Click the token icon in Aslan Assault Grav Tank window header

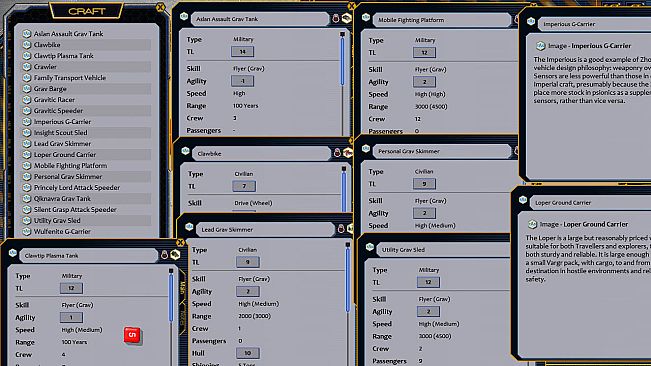pos(346,18)
